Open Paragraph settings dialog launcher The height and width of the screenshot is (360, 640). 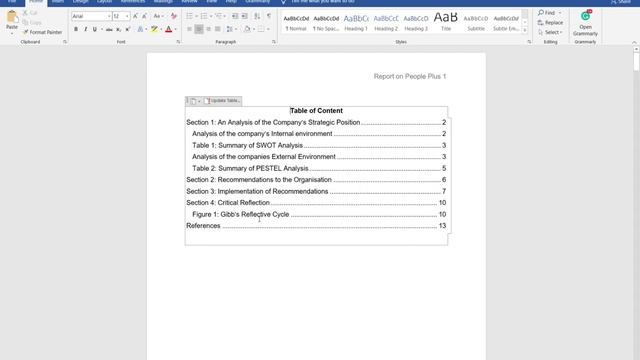273,42
